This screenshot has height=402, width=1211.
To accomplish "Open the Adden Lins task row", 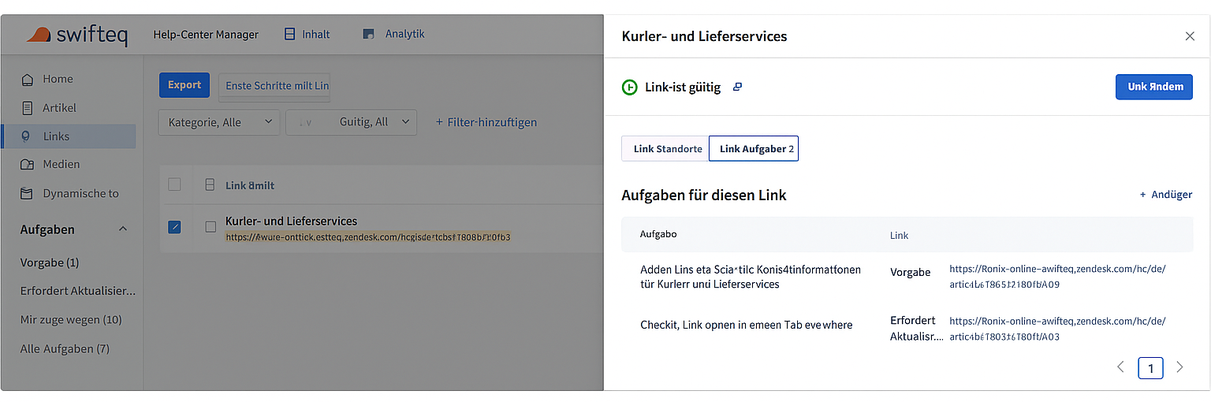I will click(x=906, y=277).
